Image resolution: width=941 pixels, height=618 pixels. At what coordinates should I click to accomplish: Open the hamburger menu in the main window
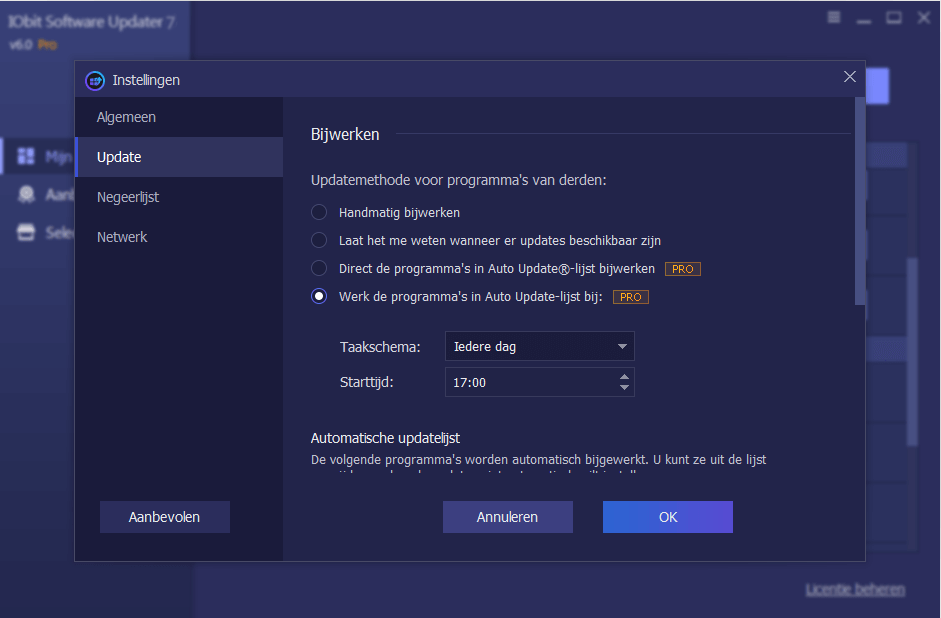(x=834, y=18)
